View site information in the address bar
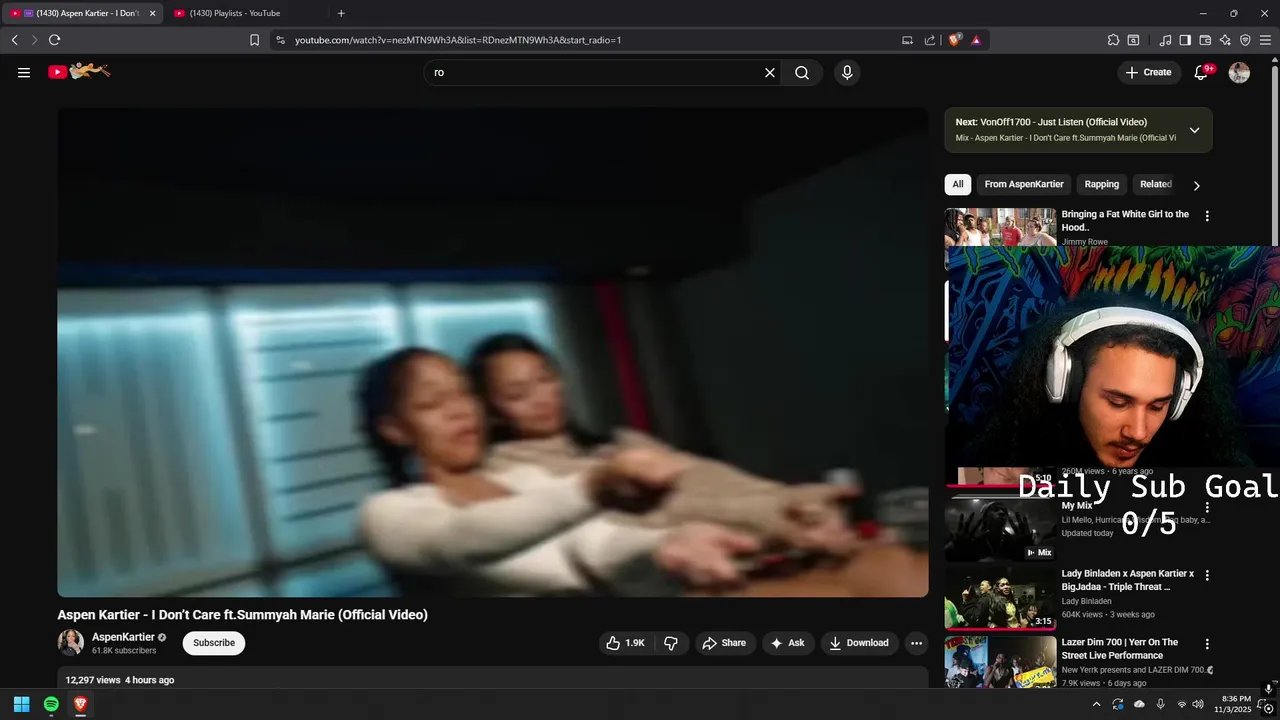Screen dimensions: 1280x720 click(x=280, y=40)
